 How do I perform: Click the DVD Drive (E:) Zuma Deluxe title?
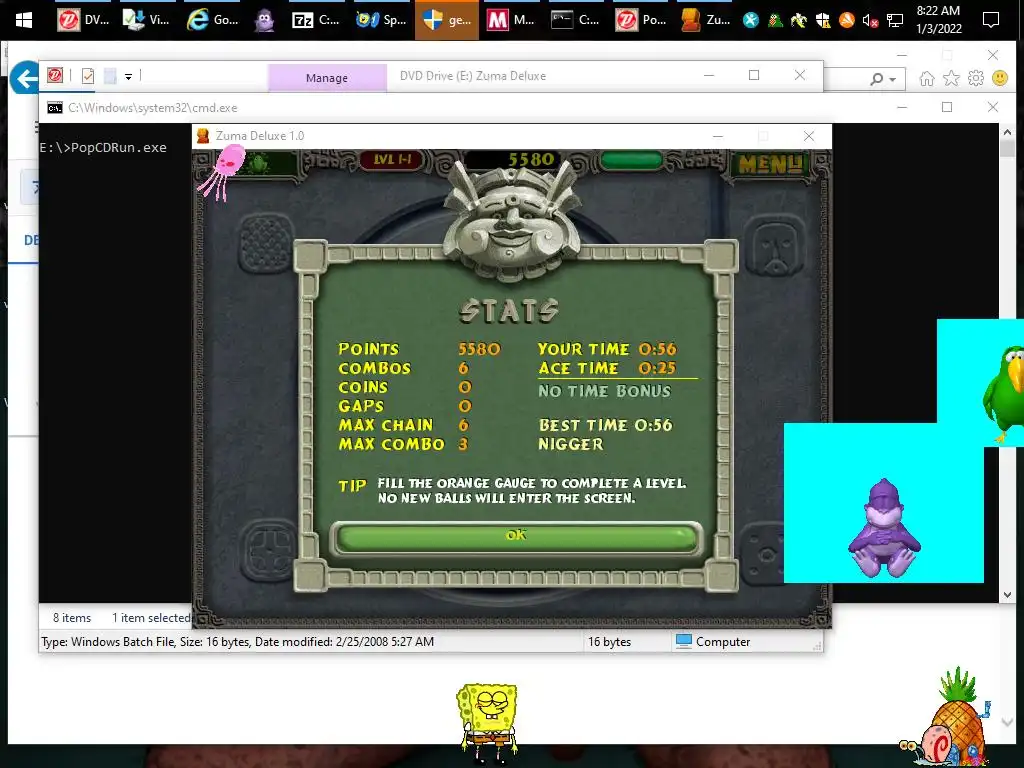coord(473,76)
